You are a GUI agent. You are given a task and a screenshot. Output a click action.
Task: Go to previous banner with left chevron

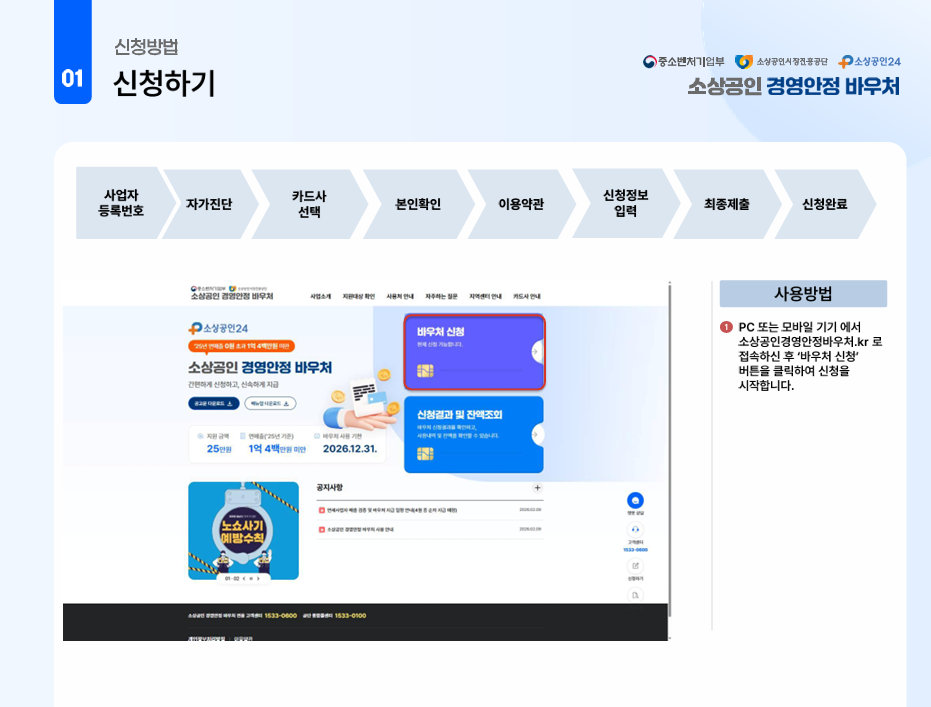coord(244,578)
